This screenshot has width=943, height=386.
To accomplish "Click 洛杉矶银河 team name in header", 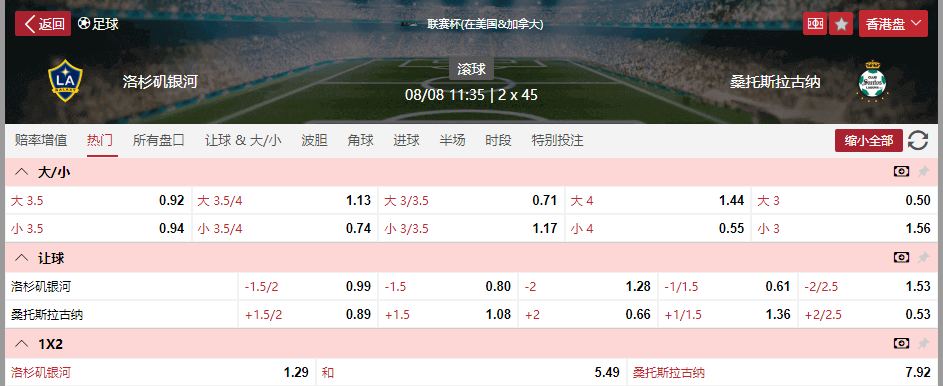I will (x=160, y=81).
